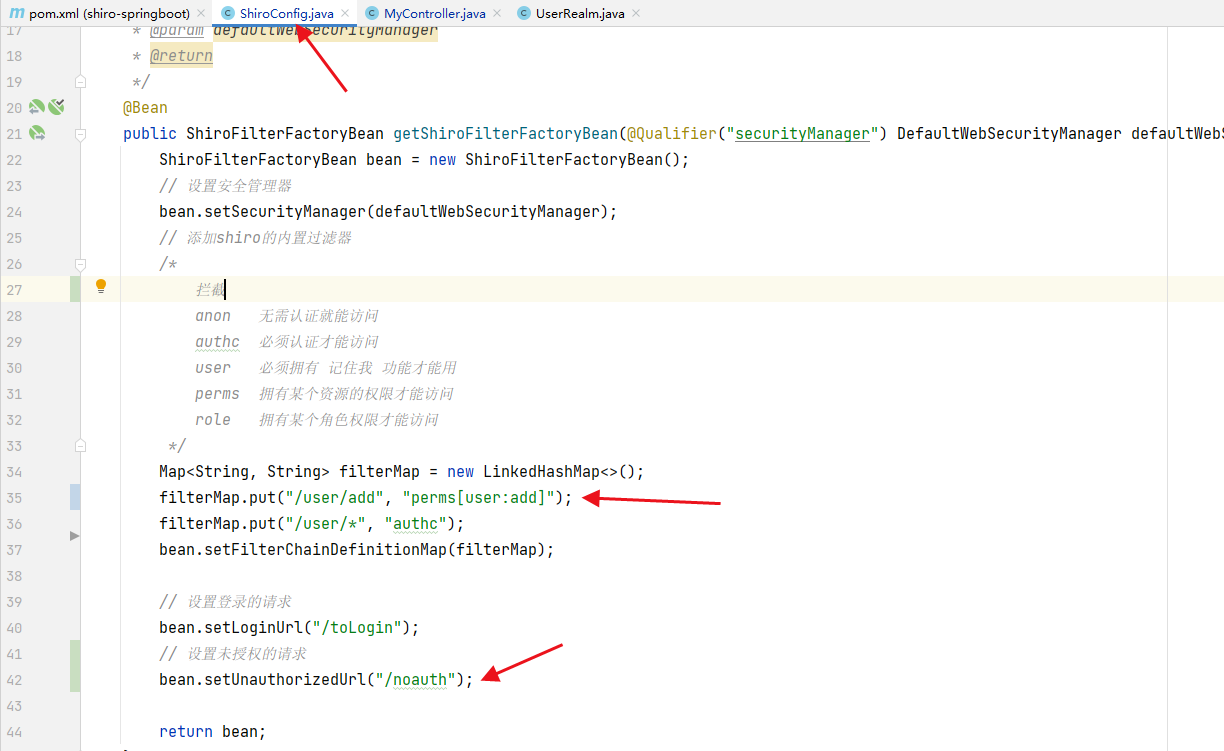Switch to the ShiroConfig.java tab
This screenshot has height=751, width=1224.
pos(286,13)
